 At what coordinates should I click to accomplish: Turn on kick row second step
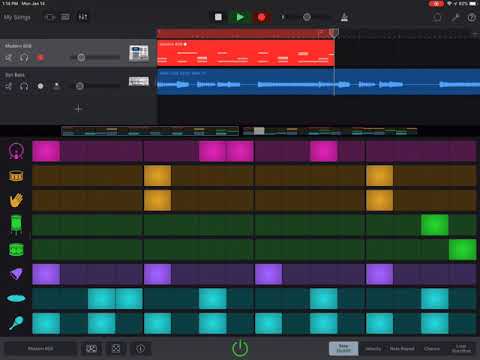pos(74,151)
